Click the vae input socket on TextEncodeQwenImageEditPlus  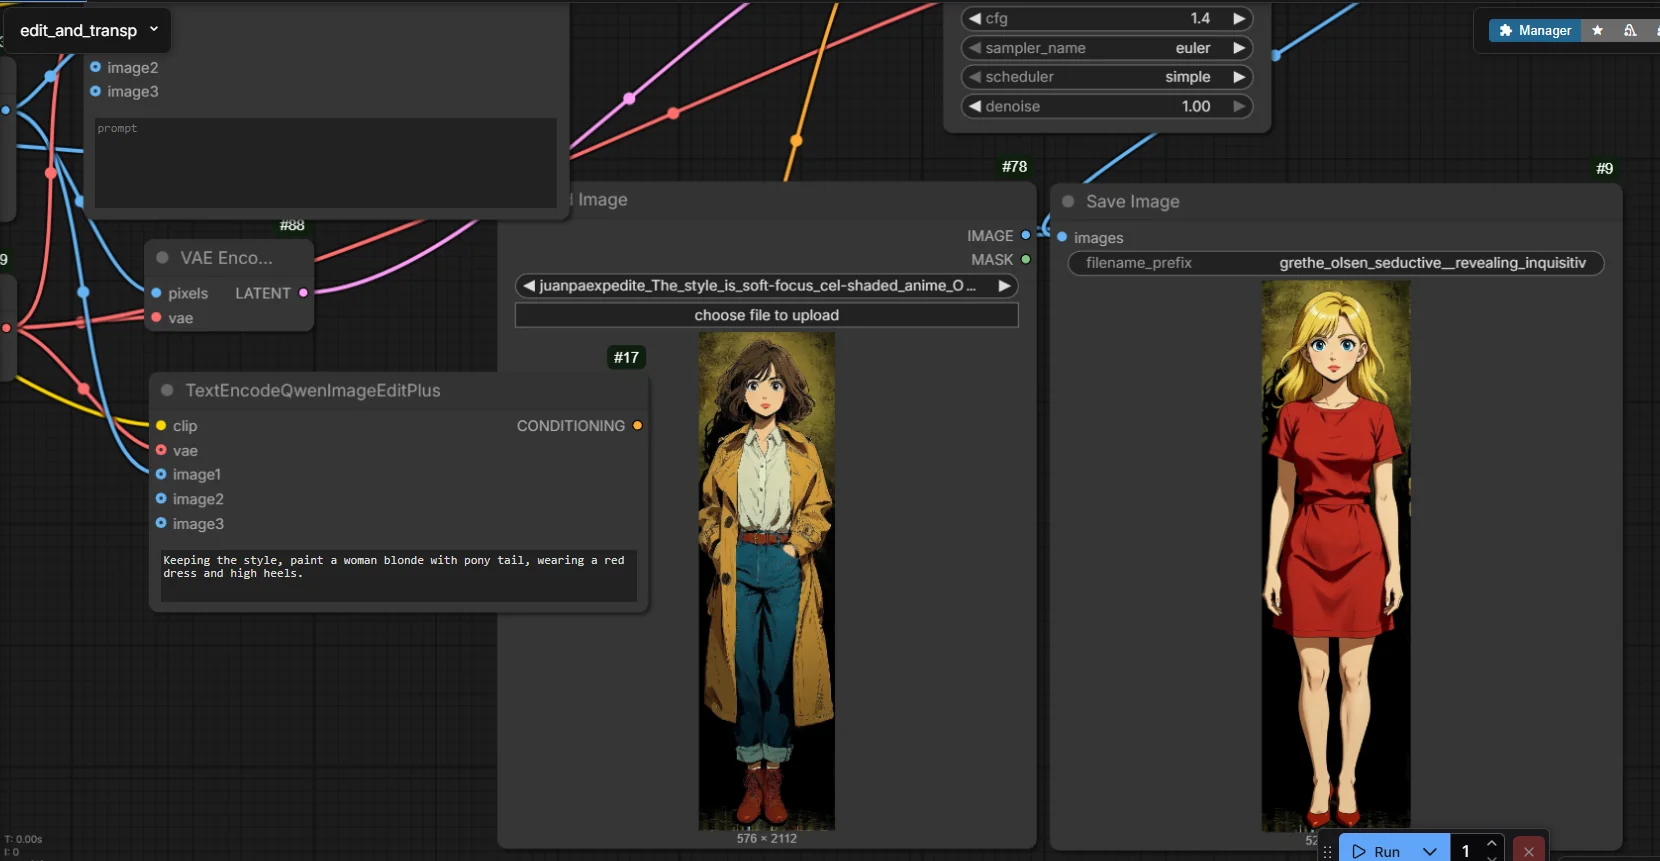coord(160,450)
